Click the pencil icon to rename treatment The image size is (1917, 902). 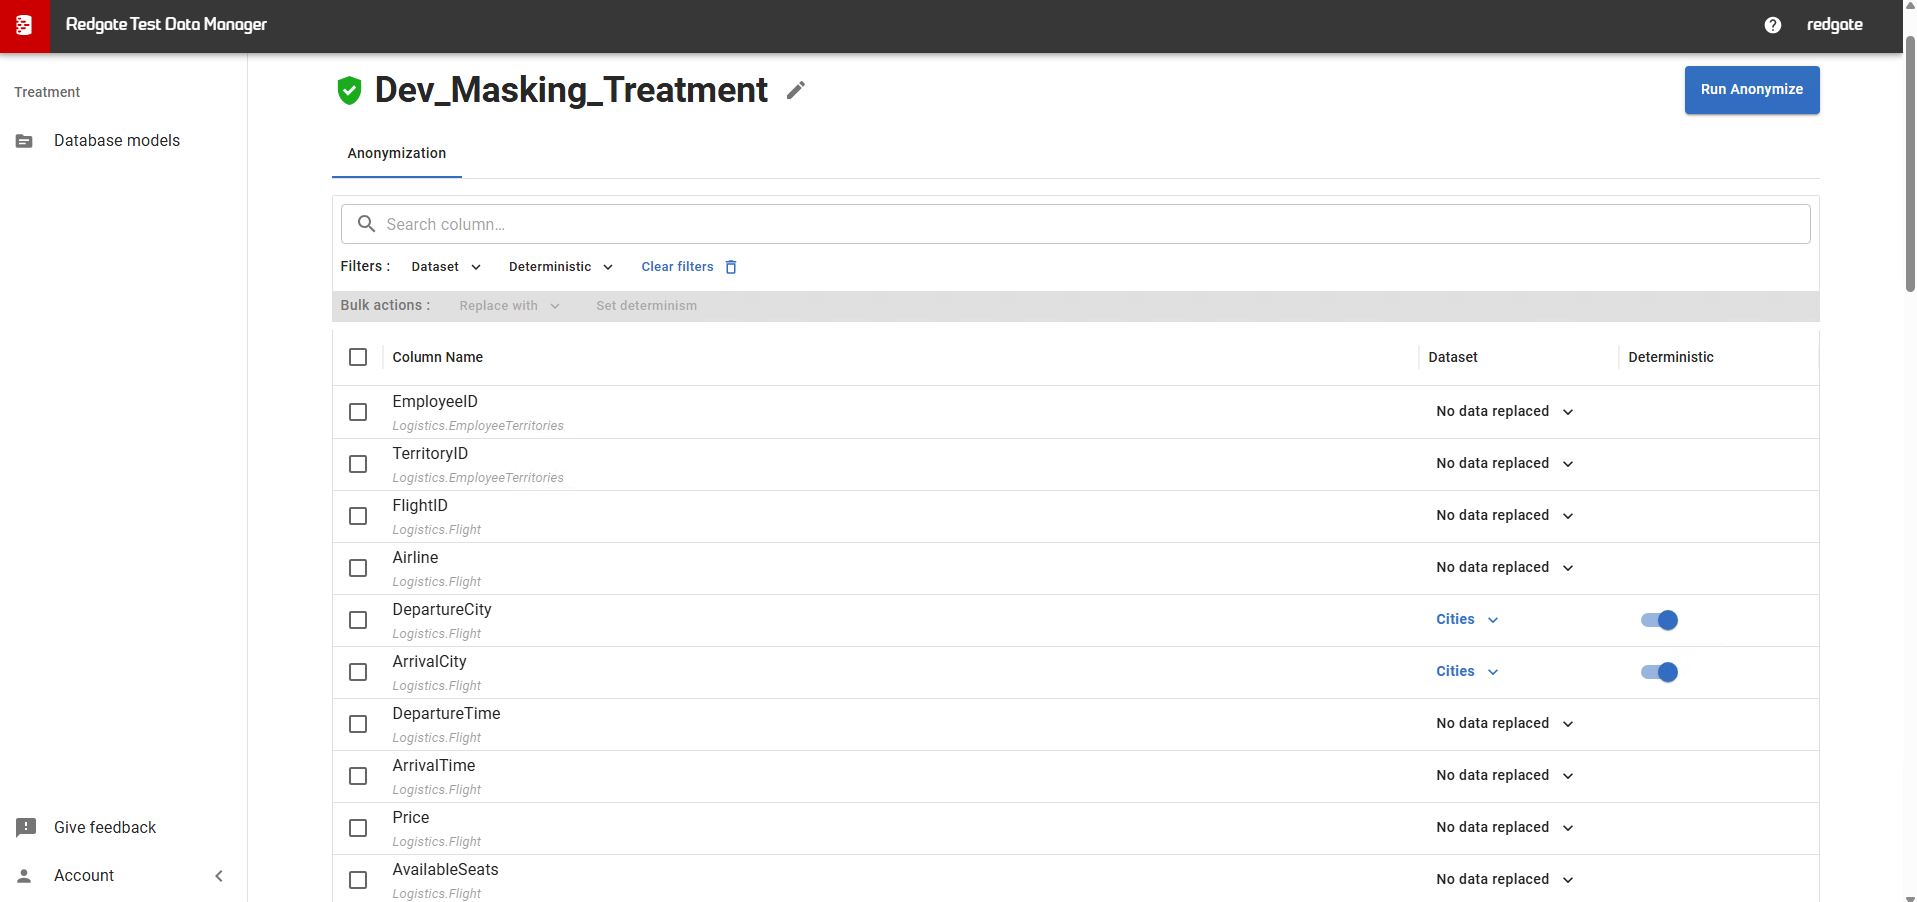(795, 91)
